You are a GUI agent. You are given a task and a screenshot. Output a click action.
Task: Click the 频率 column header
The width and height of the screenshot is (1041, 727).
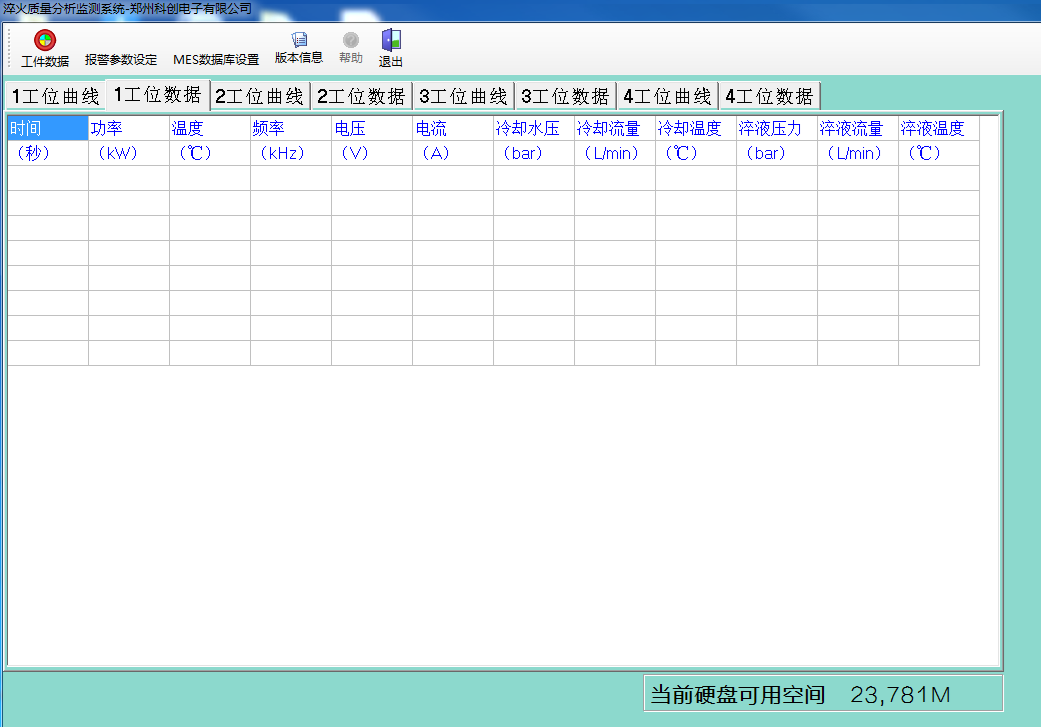point(291,129)
